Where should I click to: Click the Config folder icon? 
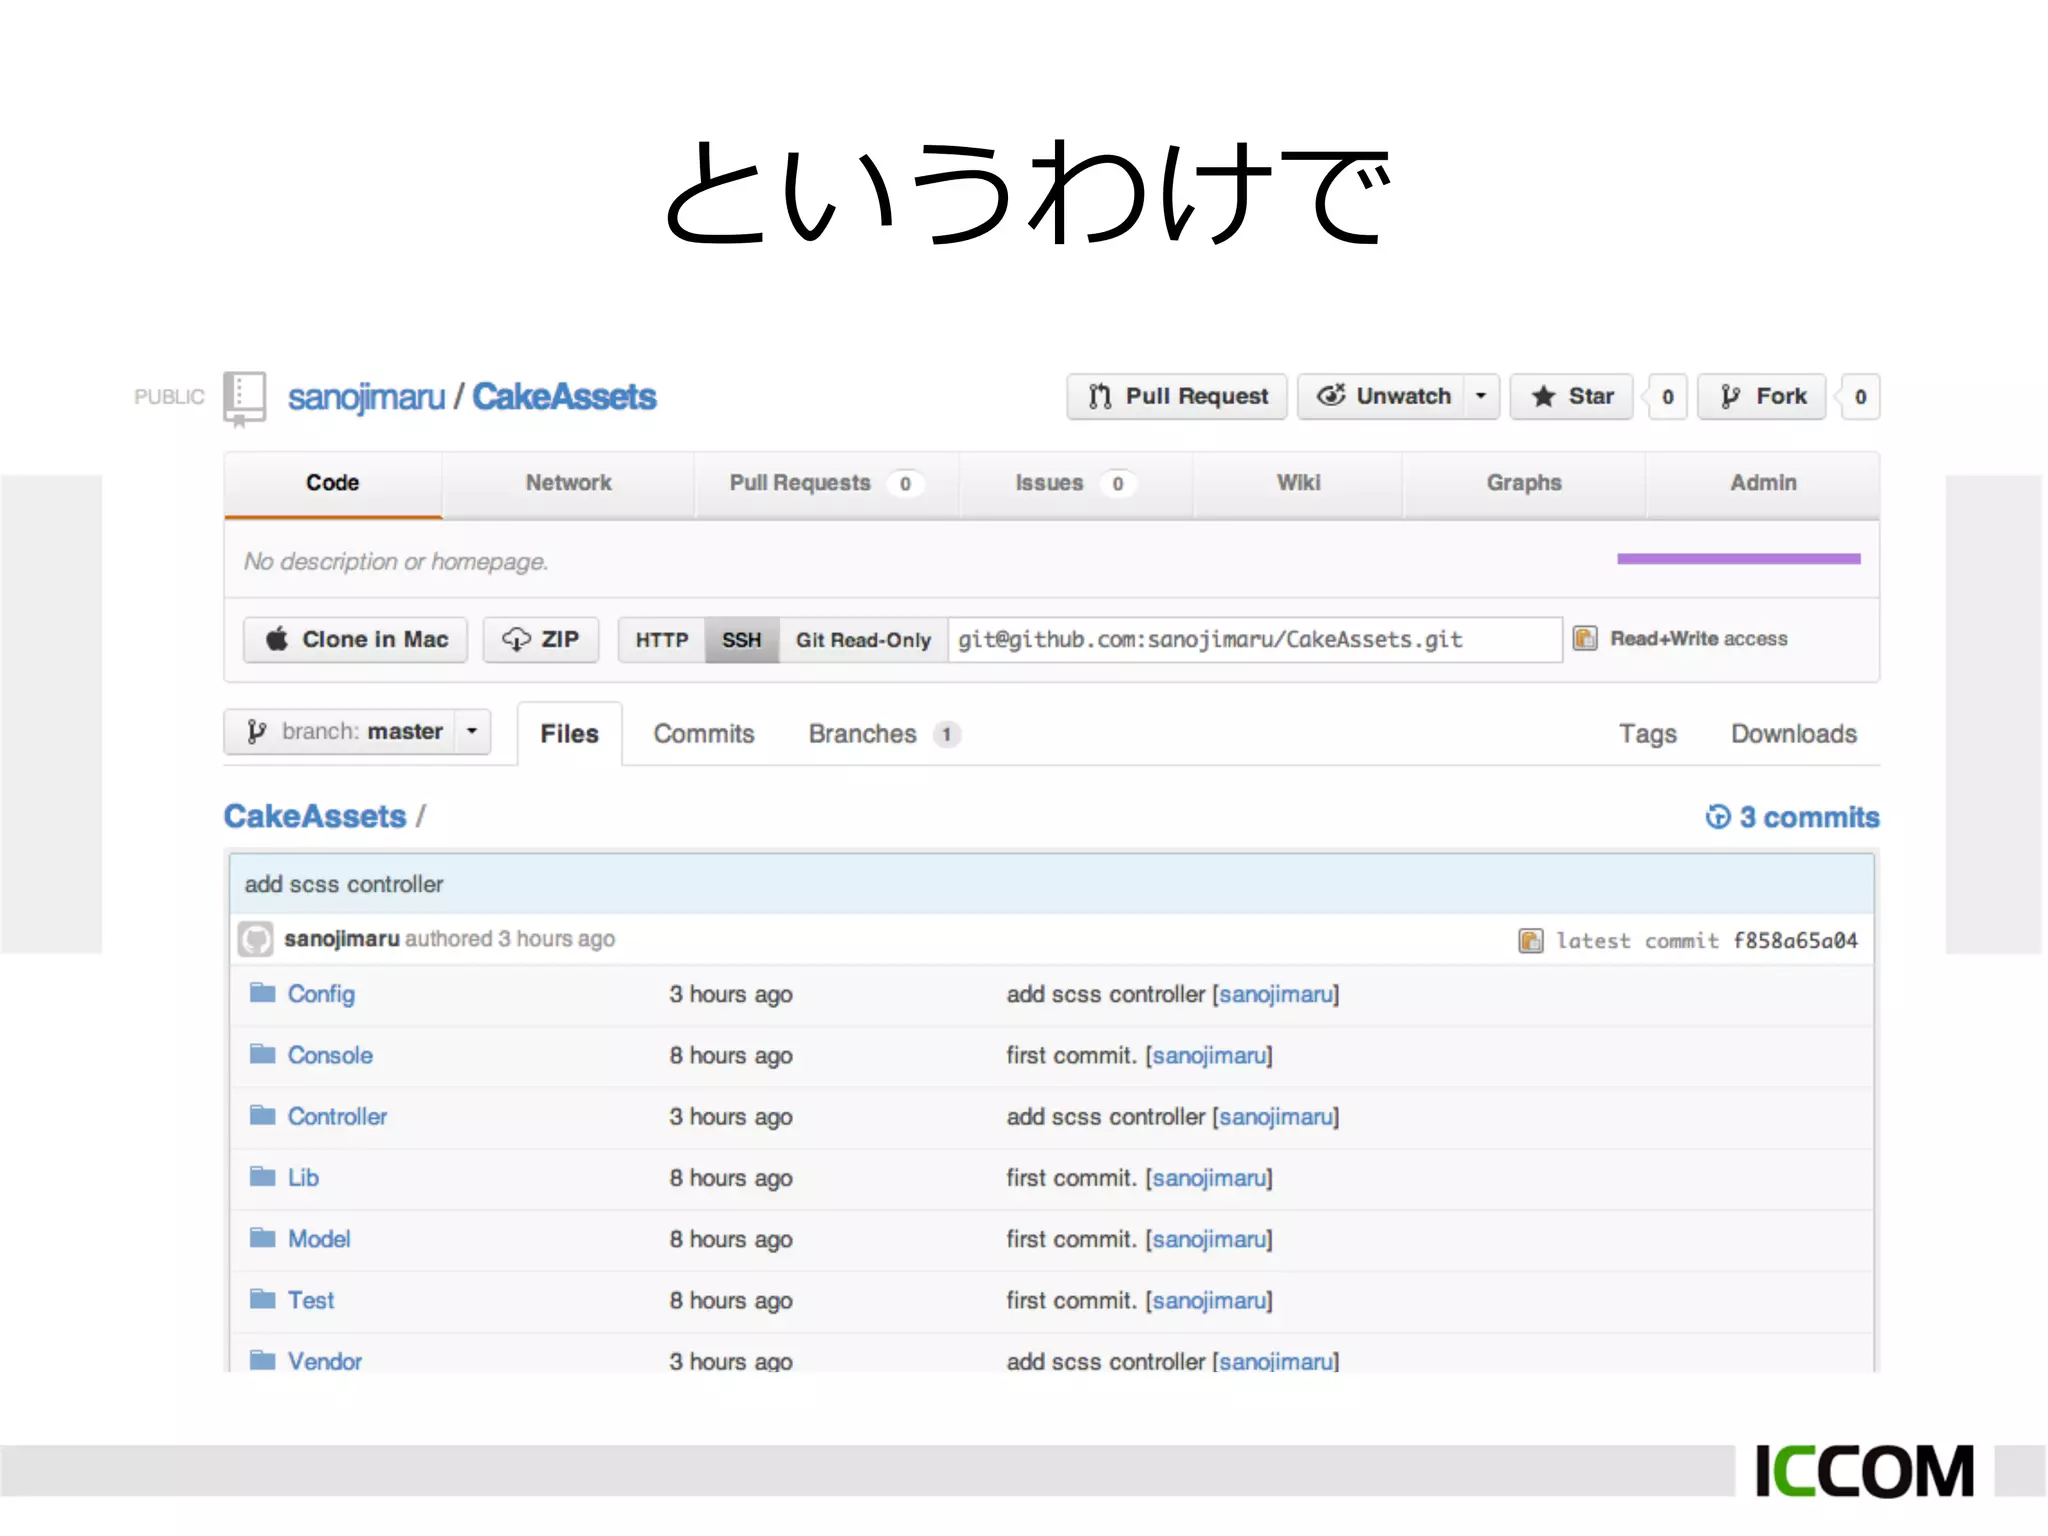click(263, 993)
